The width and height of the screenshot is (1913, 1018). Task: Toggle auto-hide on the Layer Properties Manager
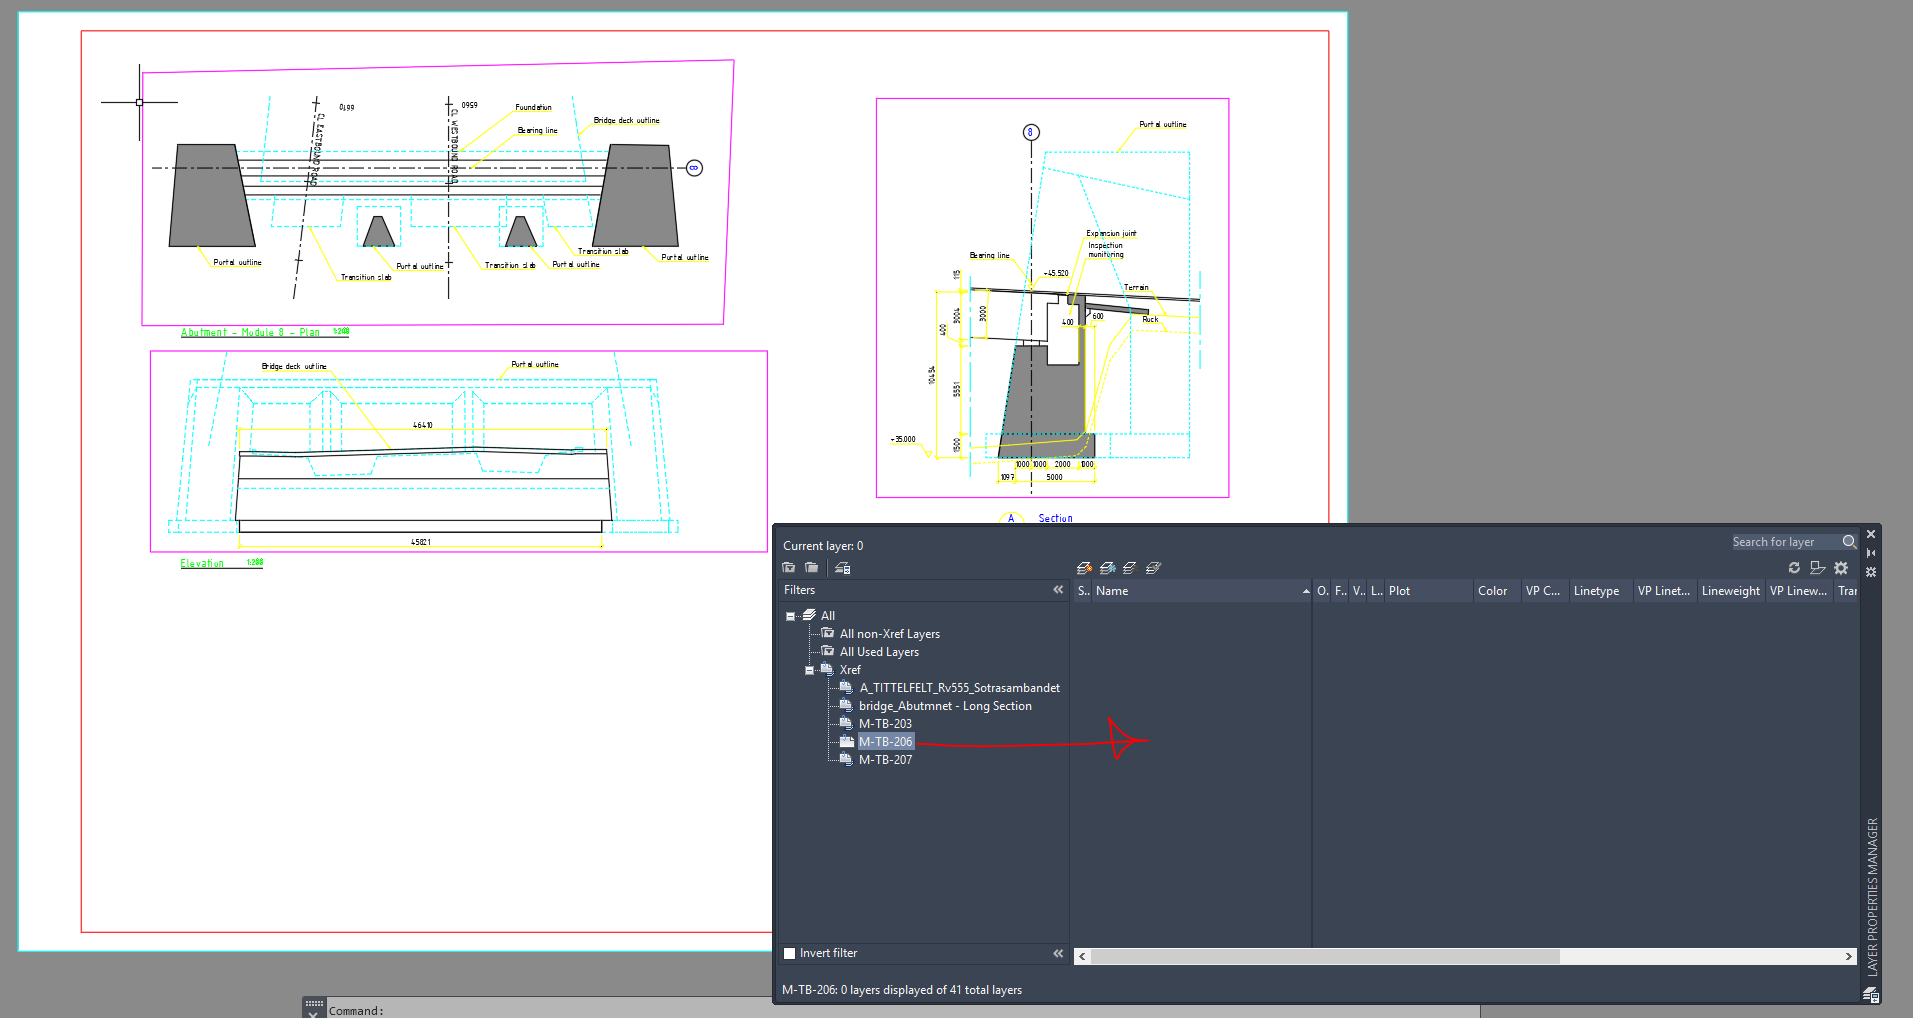click(1871, 552)
